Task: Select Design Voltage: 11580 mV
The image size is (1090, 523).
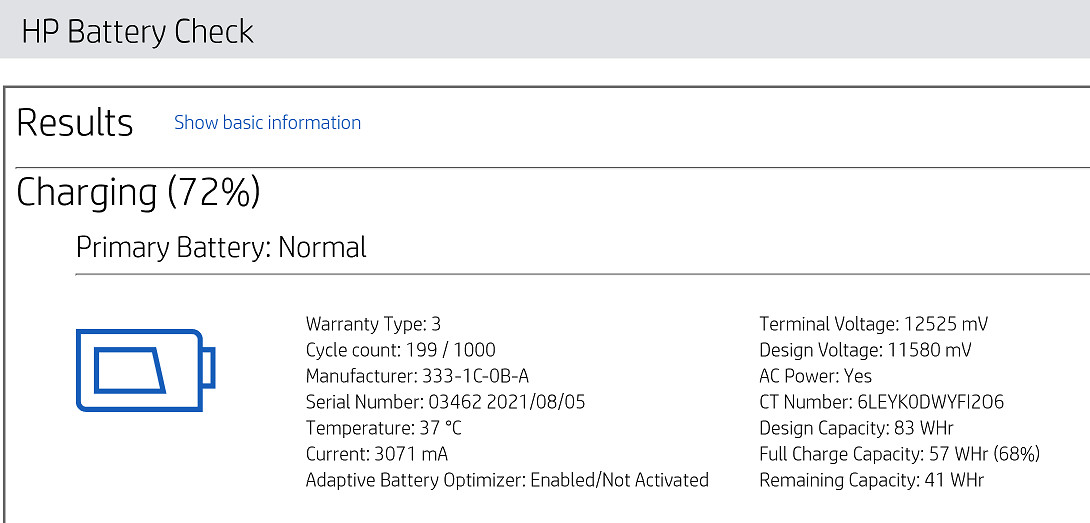Action: coord(865,350)
